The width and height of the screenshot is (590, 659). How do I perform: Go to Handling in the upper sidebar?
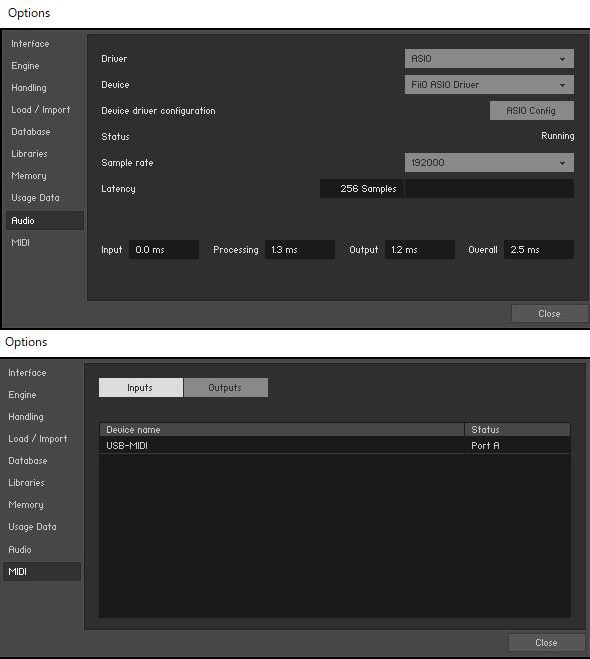coord(29,88)
